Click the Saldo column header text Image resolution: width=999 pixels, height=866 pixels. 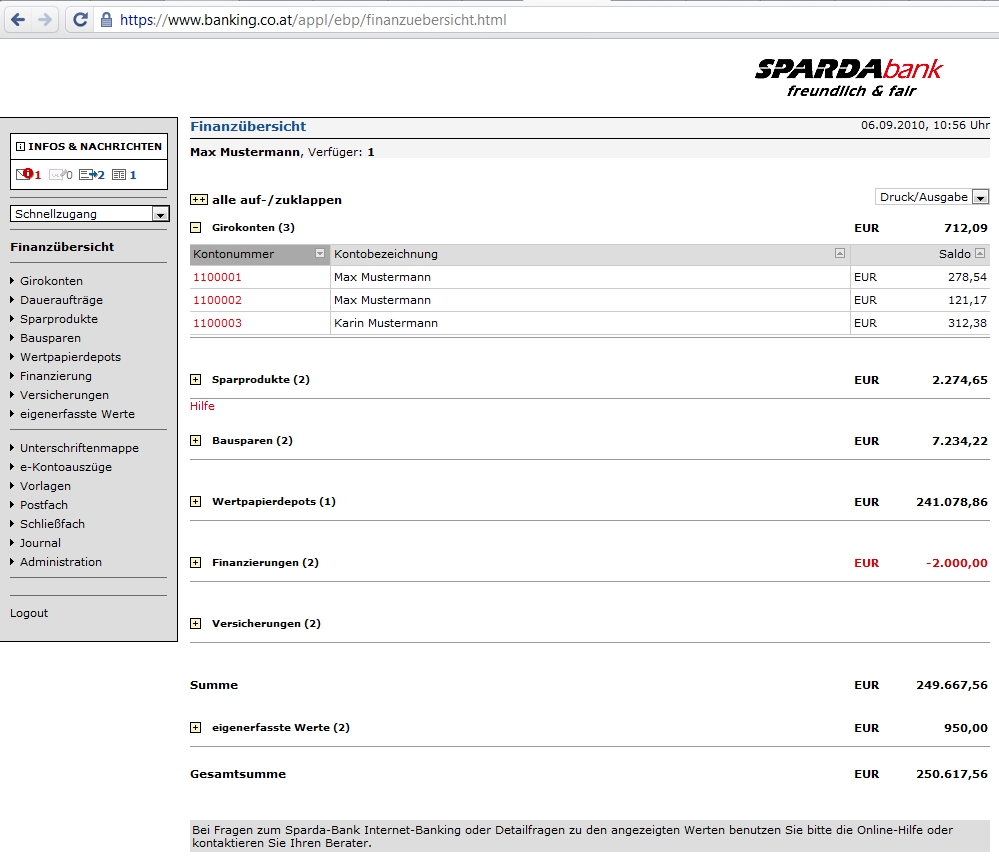click(x=954, y=254)
